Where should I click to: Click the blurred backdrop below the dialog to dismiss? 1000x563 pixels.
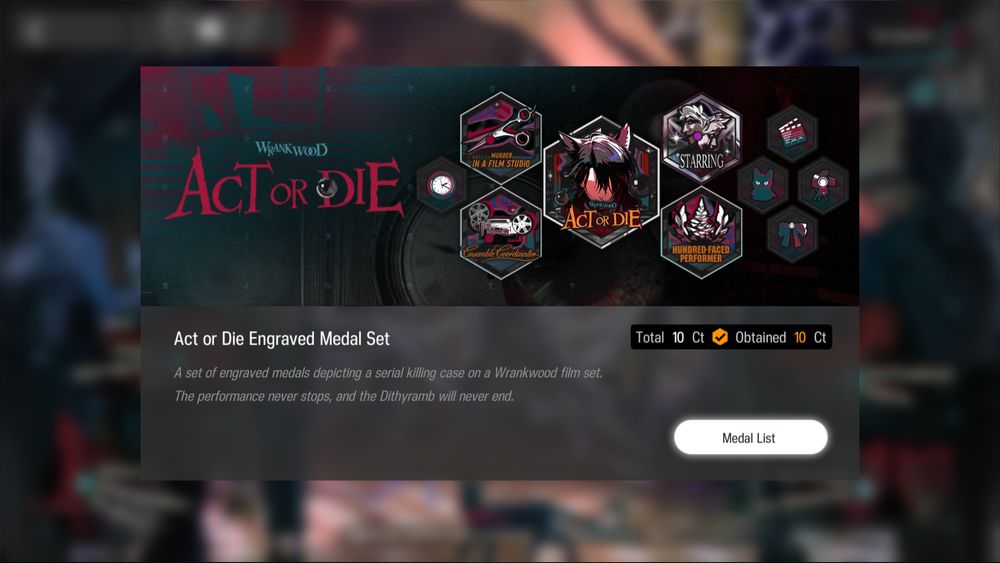coord(500,520)
